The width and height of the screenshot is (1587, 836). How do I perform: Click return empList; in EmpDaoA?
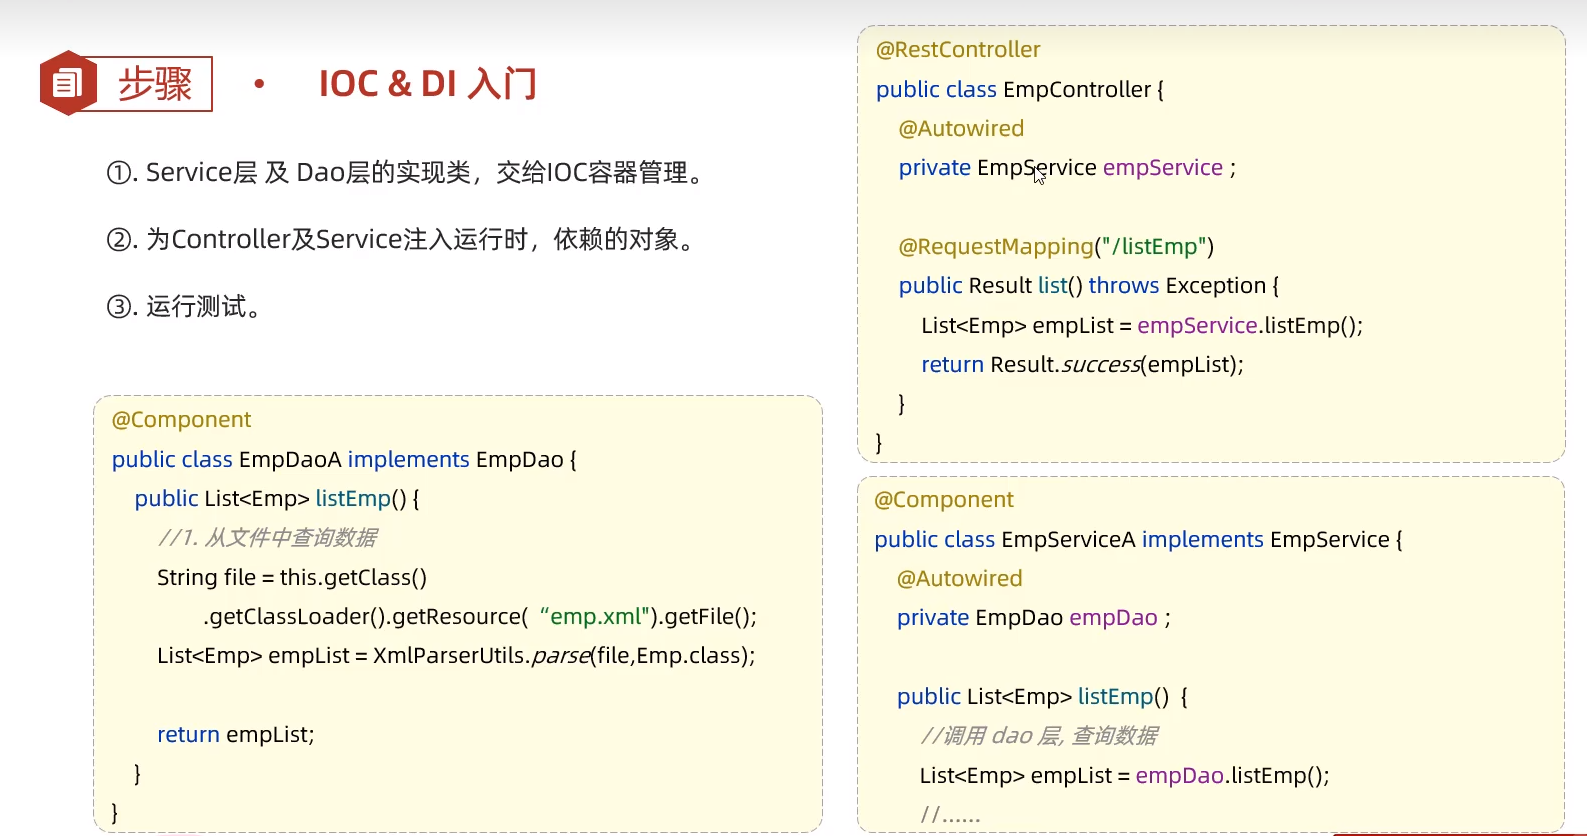pos(236,735)
